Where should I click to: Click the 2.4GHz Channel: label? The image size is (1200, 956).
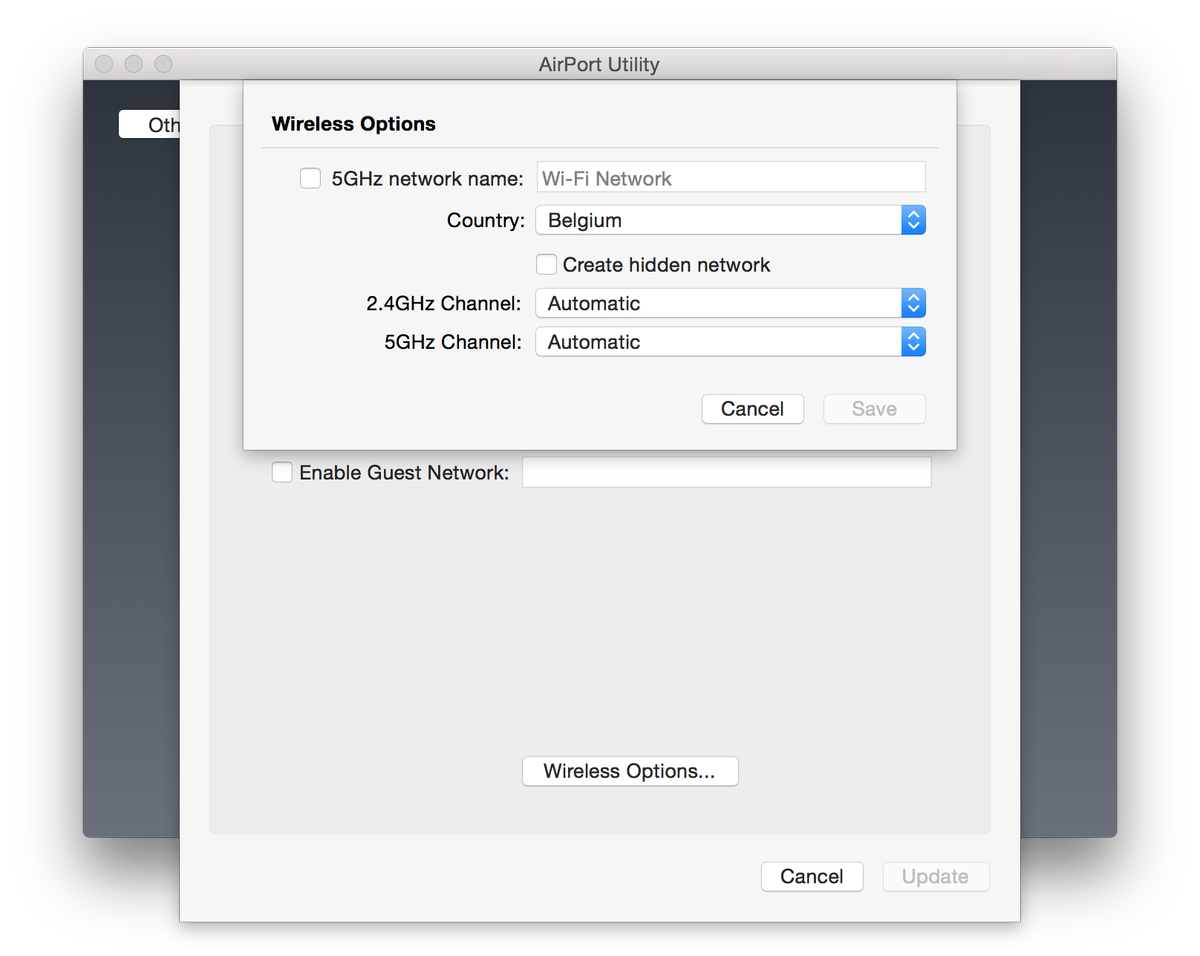[444, 303]
